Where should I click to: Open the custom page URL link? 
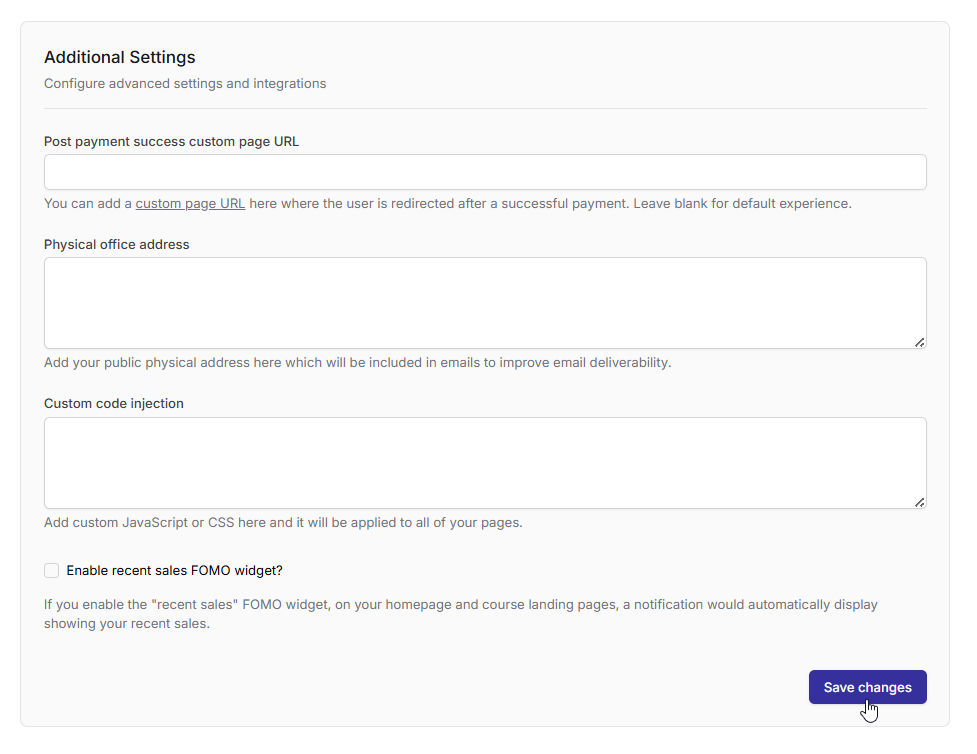click(190, 203)
